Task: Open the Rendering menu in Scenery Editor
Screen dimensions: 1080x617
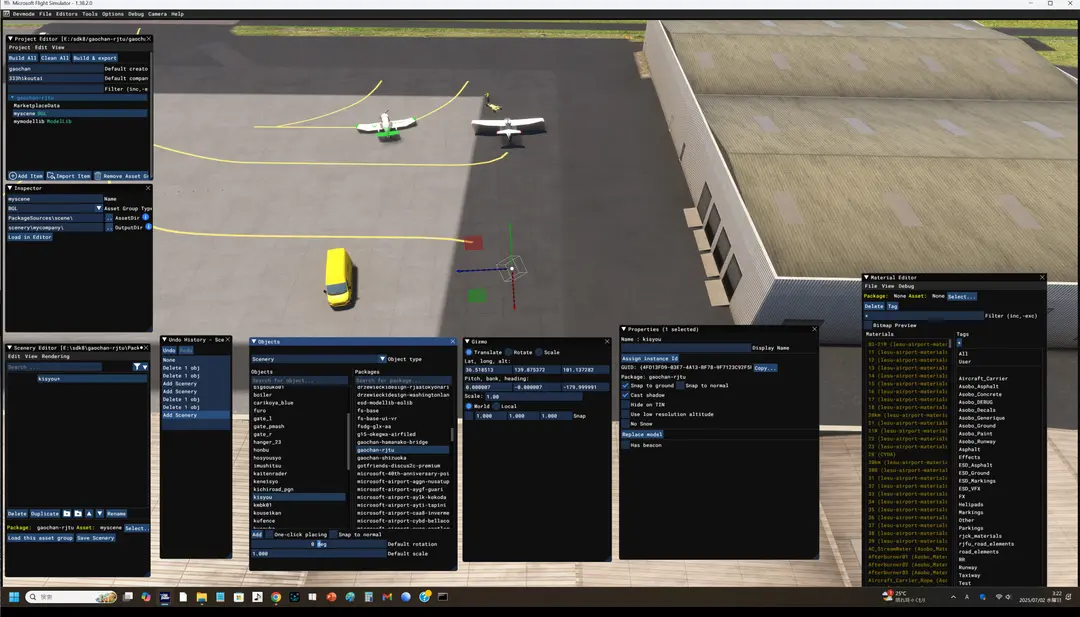Action: (x=56, y=357)
